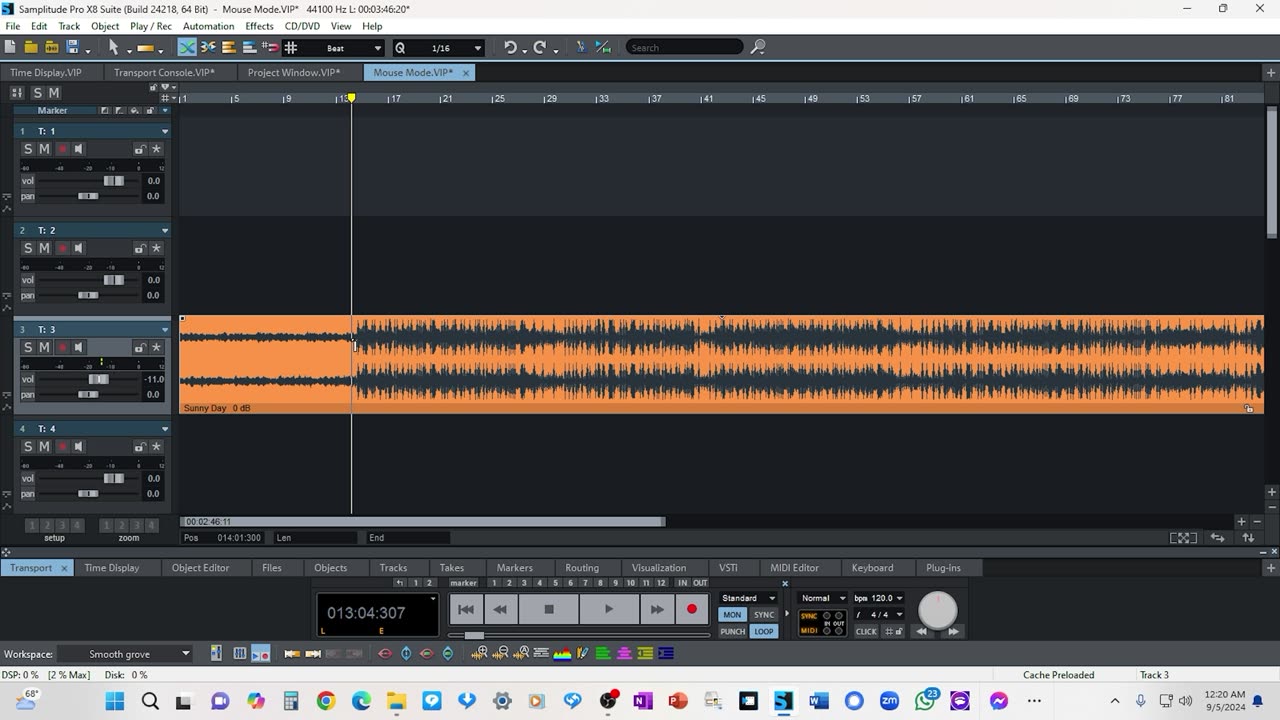Jump to start with skip-back button
The width and height of the screenshot is (1280, 720).
[465, 609]
